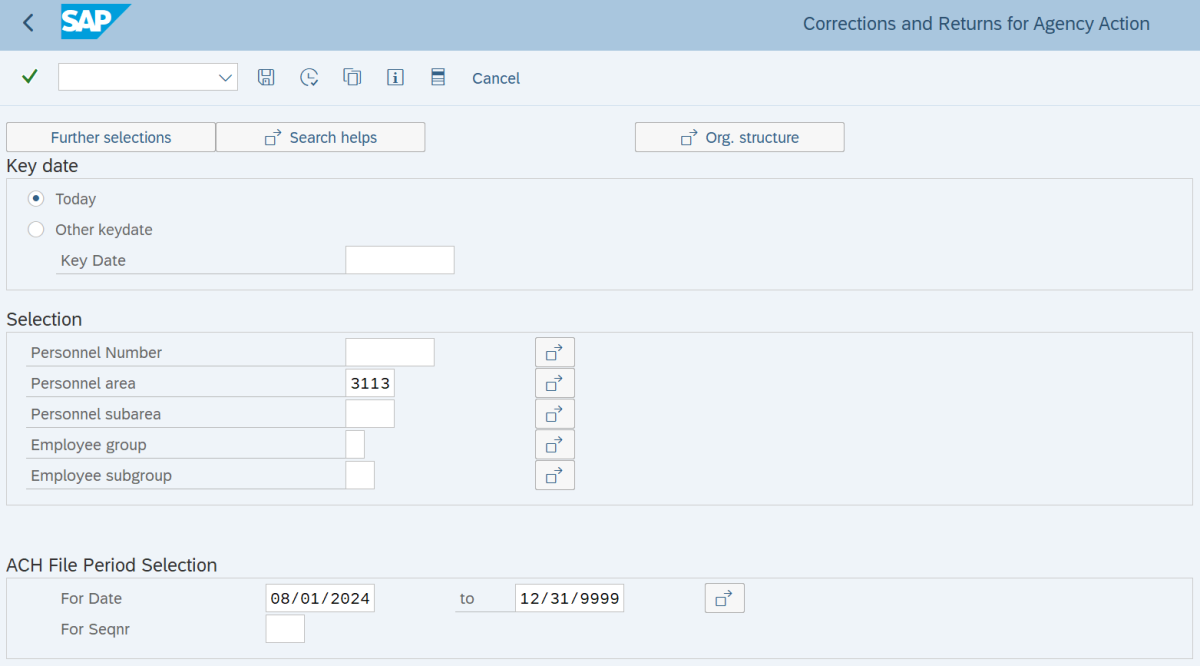Select the Today radio button
This screenshot has width=1200, height=666.
point(36,199)
